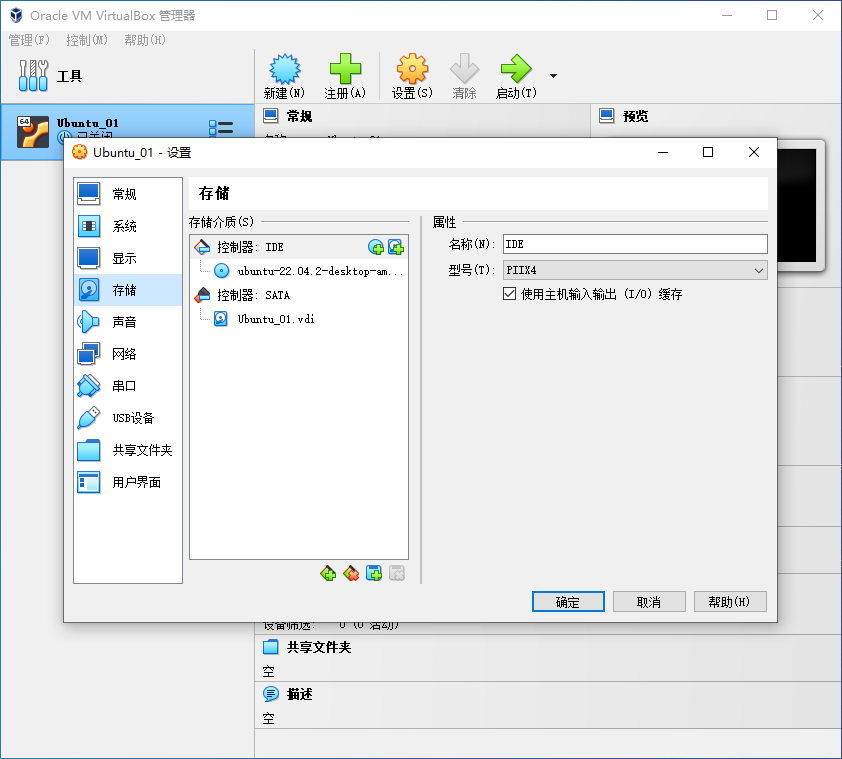
Task: Cancel the dialog with the 取消 button
Action: (x=649, y=602)
